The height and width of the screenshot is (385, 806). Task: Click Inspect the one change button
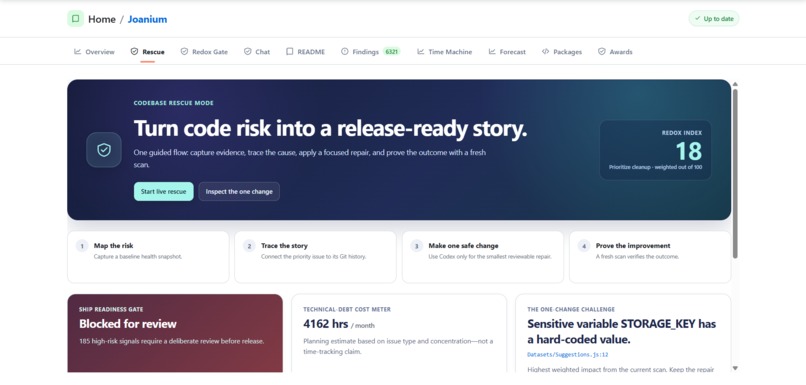click(x=239, y=191)
